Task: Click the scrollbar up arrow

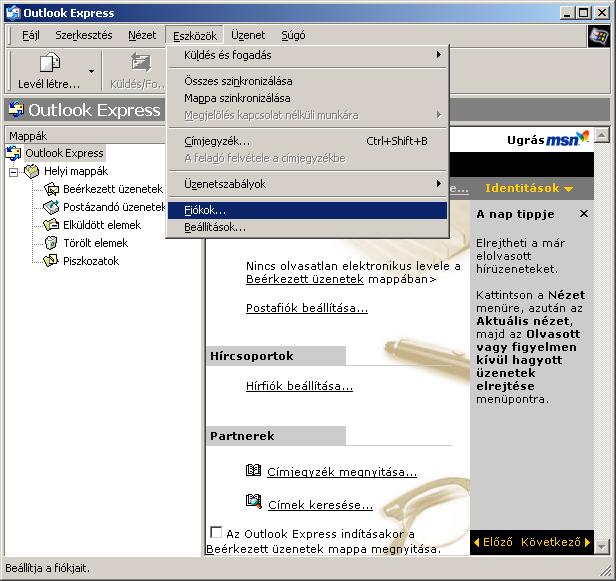Action: (x=602, y=135)
